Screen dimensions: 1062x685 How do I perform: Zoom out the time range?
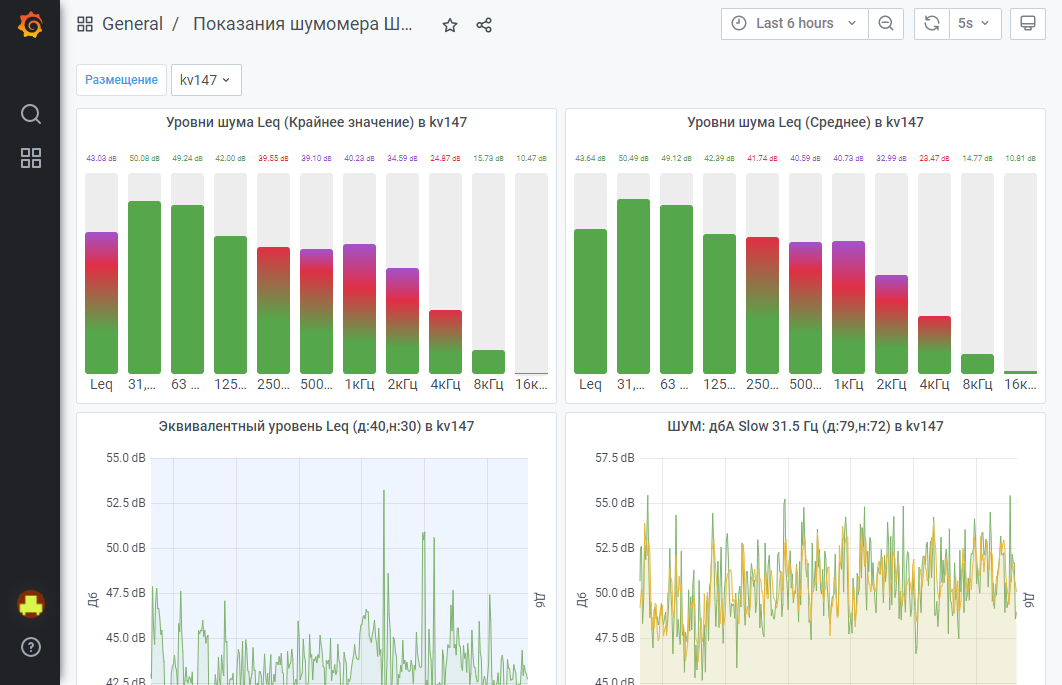pyautogui.click(x=885, y=24)
